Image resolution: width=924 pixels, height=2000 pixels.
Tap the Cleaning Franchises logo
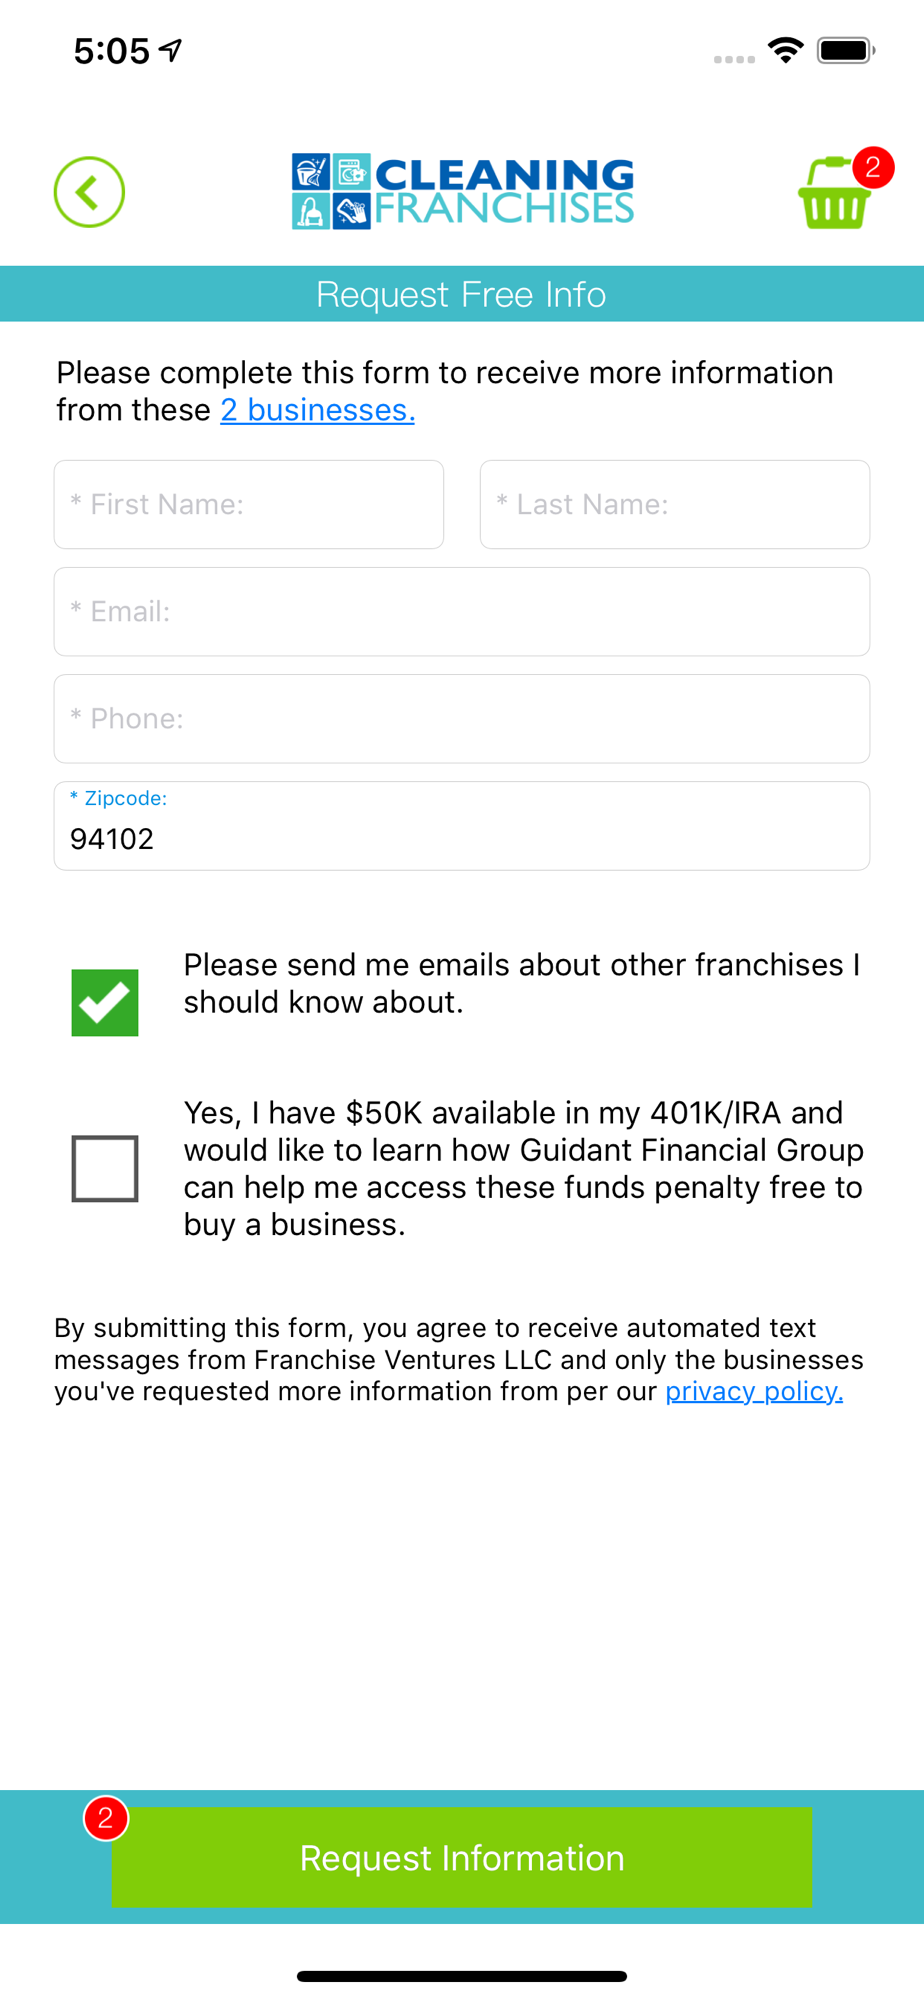point(462,191)
